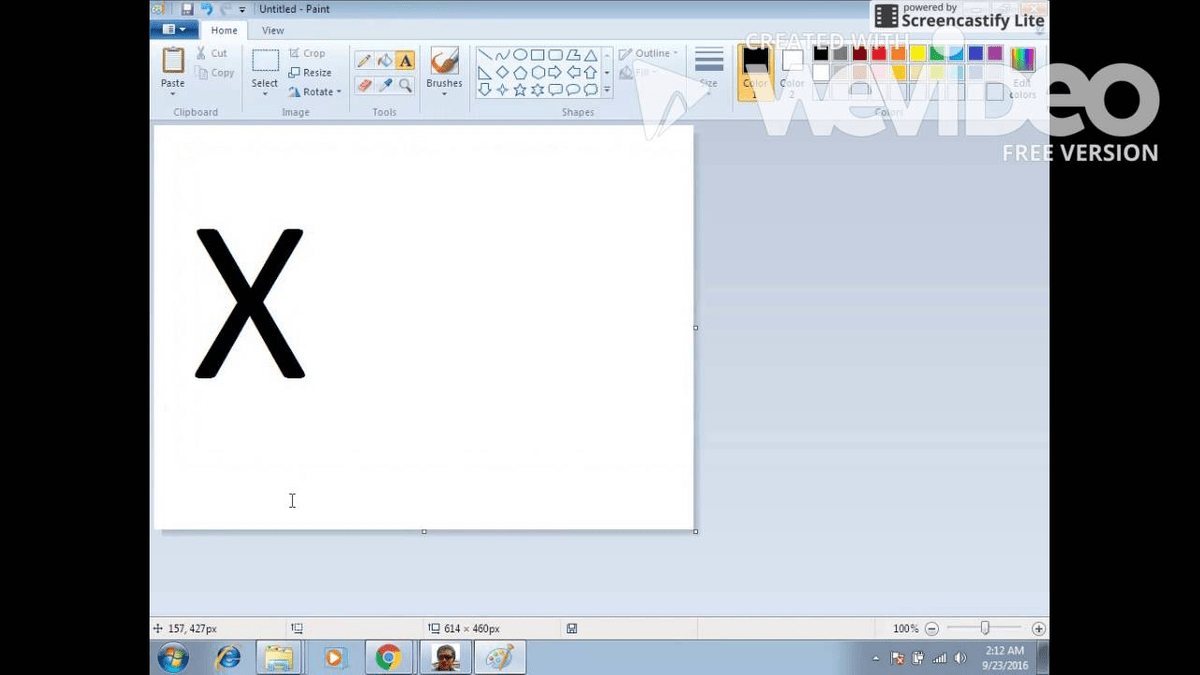Open the Customize Quick Access Toolbar dropdown
Image resolution: width=1200 pixels, height=675 pixels.
pos(242,9)
